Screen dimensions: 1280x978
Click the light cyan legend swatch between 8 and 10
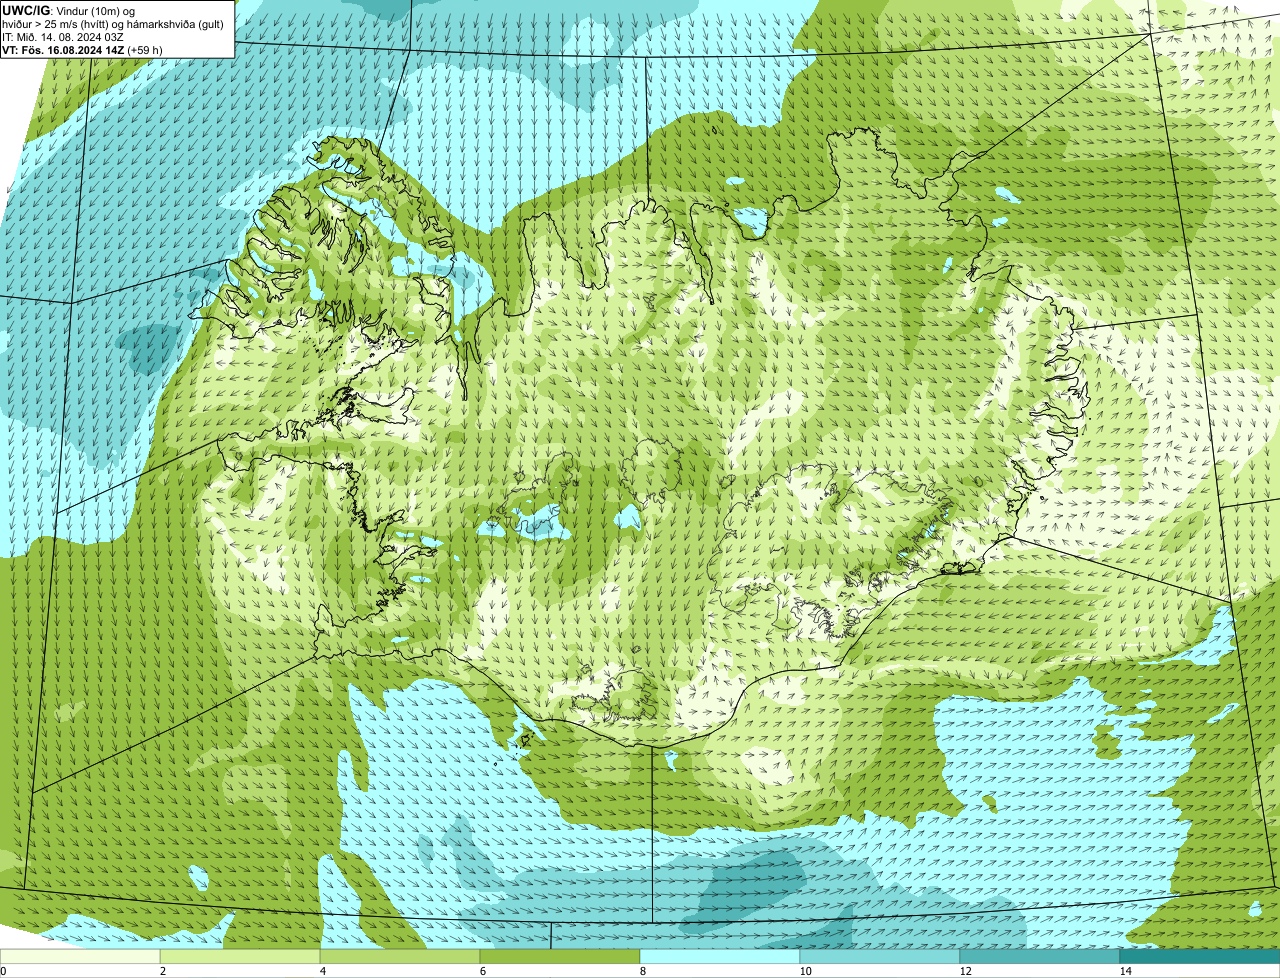[x=720, y=956]
